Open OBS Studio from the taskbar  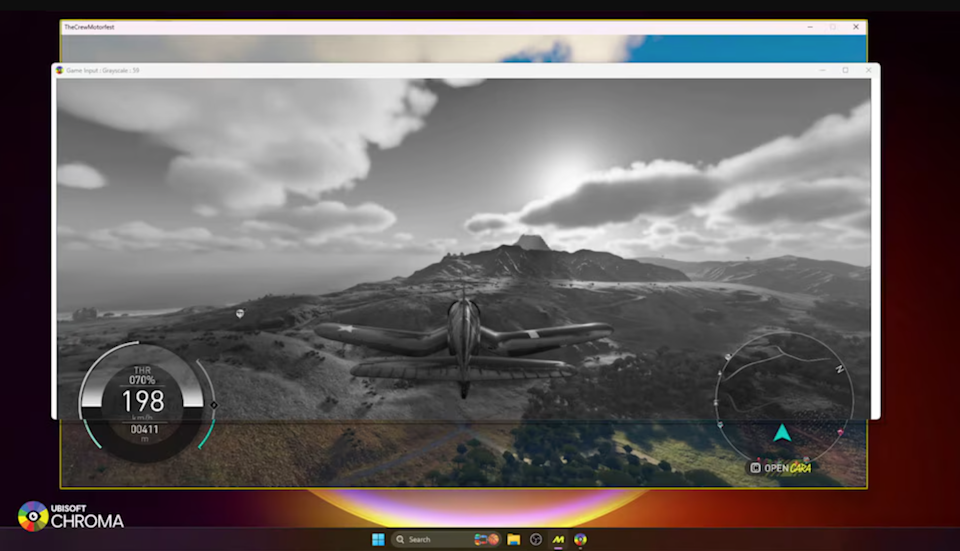(x=536, y=539)
